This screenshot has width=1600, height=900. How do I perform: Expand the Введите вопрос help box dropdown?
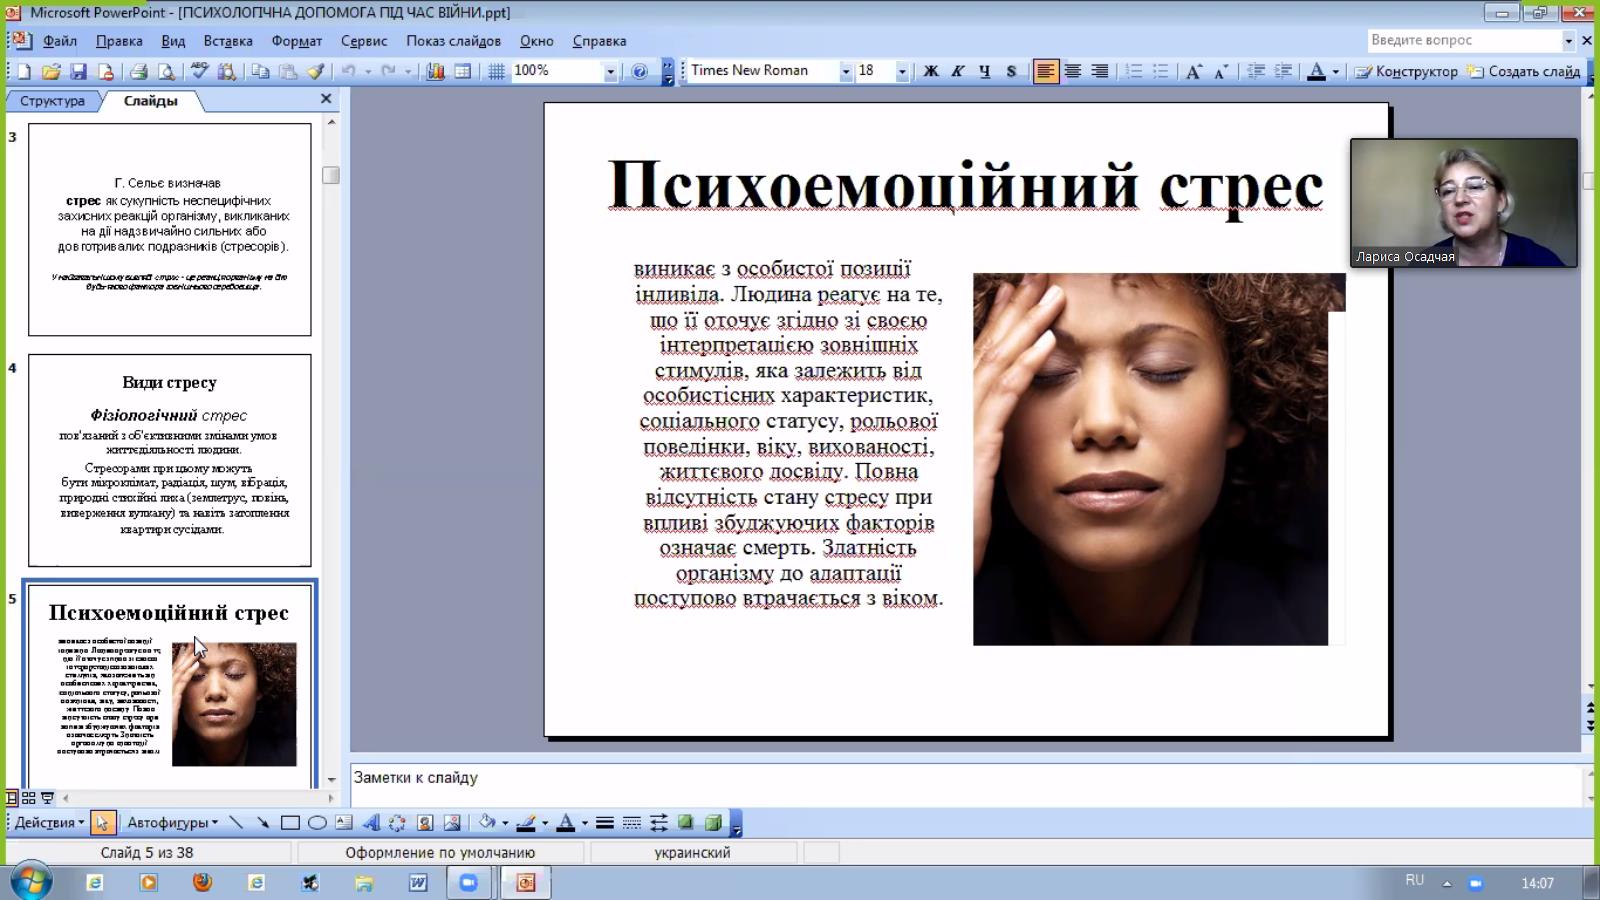point(1568,40)
